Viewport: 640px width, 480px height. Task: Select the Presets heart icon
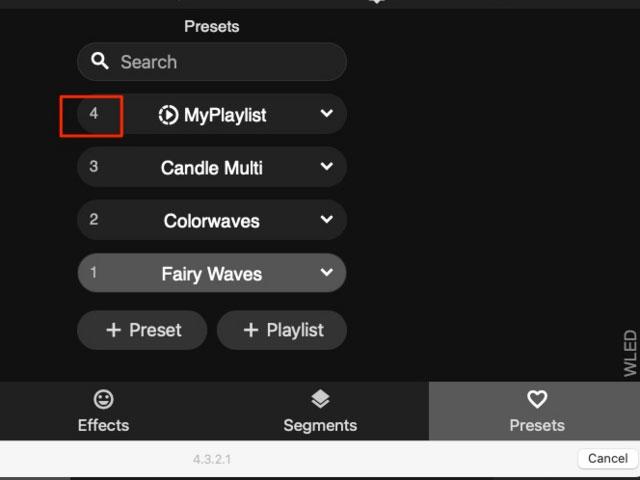click(x=537, y=400)
